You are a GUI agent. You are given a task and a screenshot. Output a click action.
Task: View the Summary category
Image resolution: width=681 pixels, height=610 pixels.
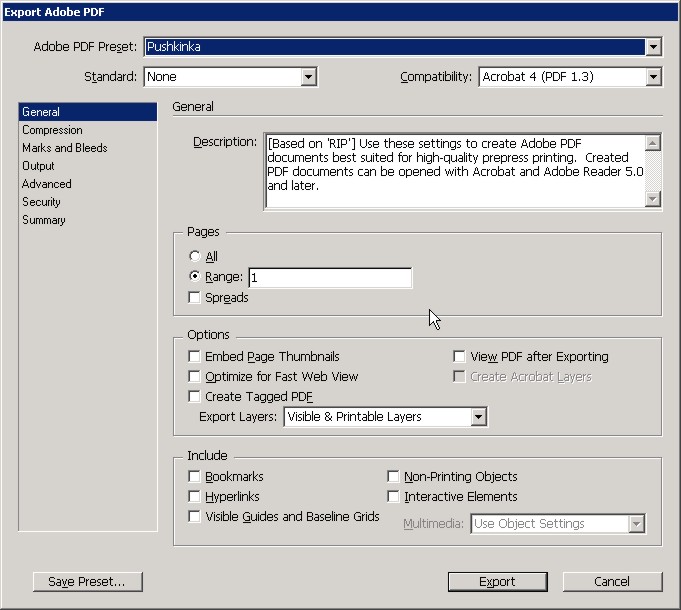pyautogui.click(x=88, y=220)
